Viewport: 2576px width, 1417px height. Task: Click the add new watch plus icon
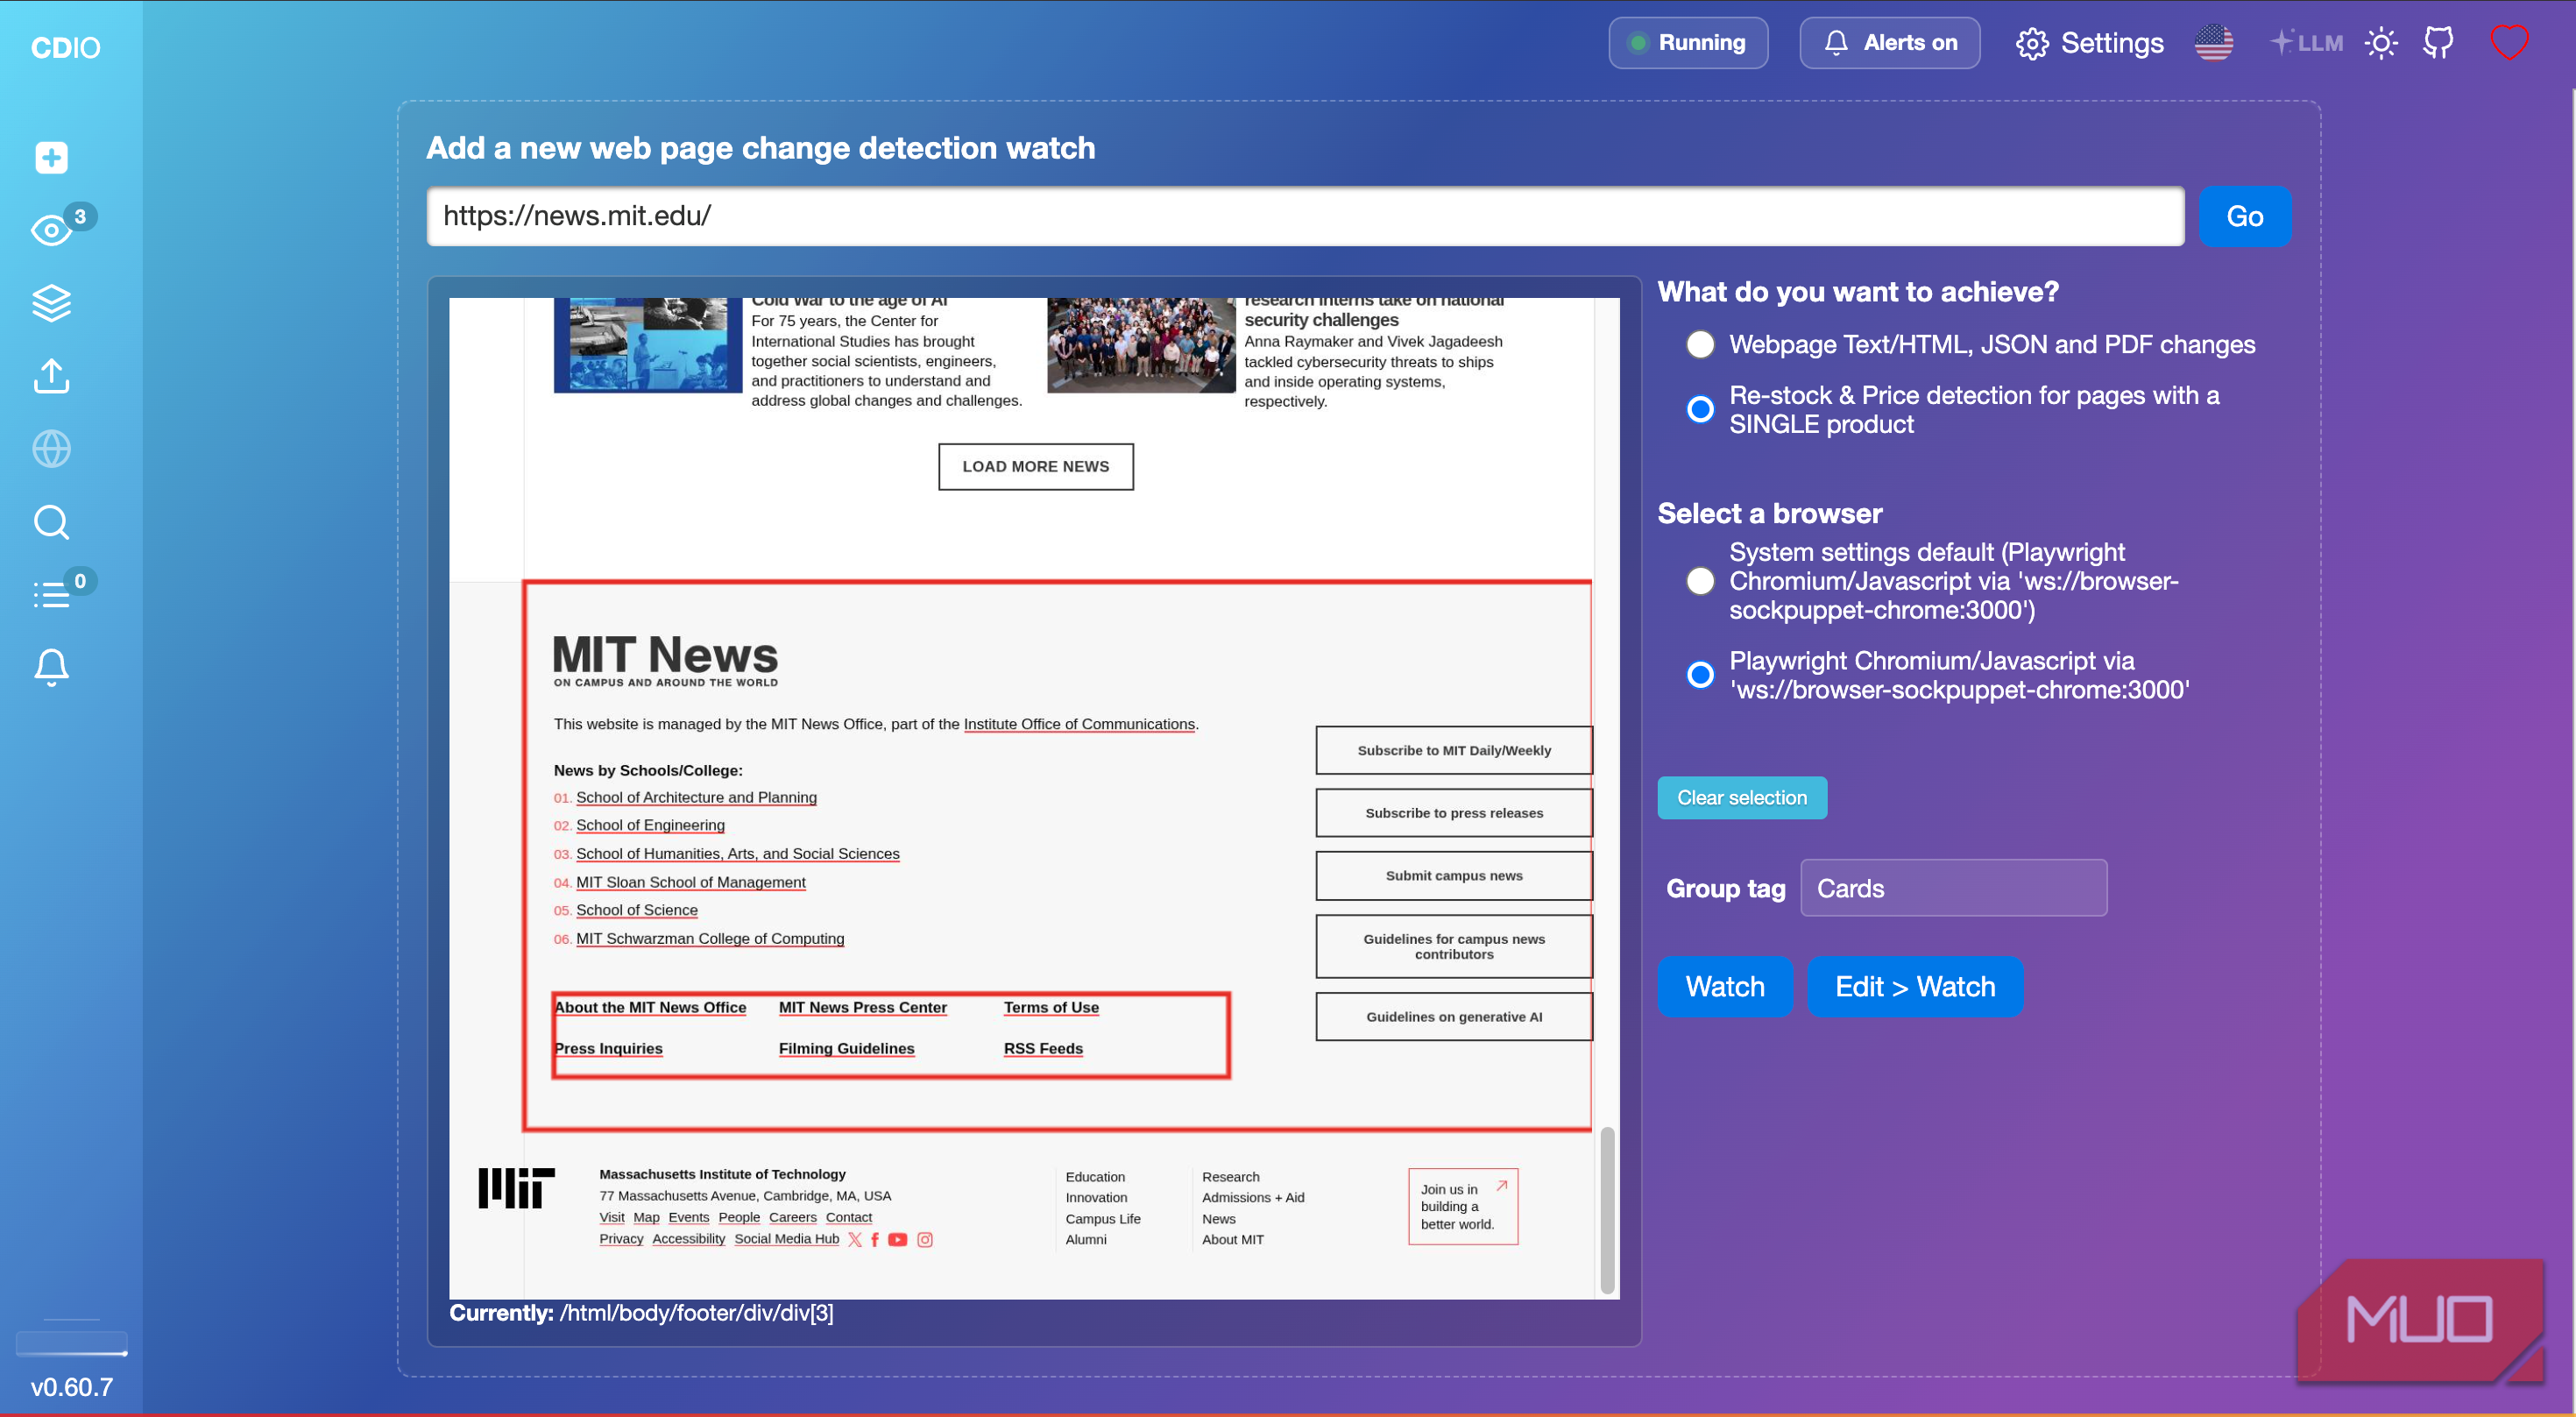click(51, 157)
